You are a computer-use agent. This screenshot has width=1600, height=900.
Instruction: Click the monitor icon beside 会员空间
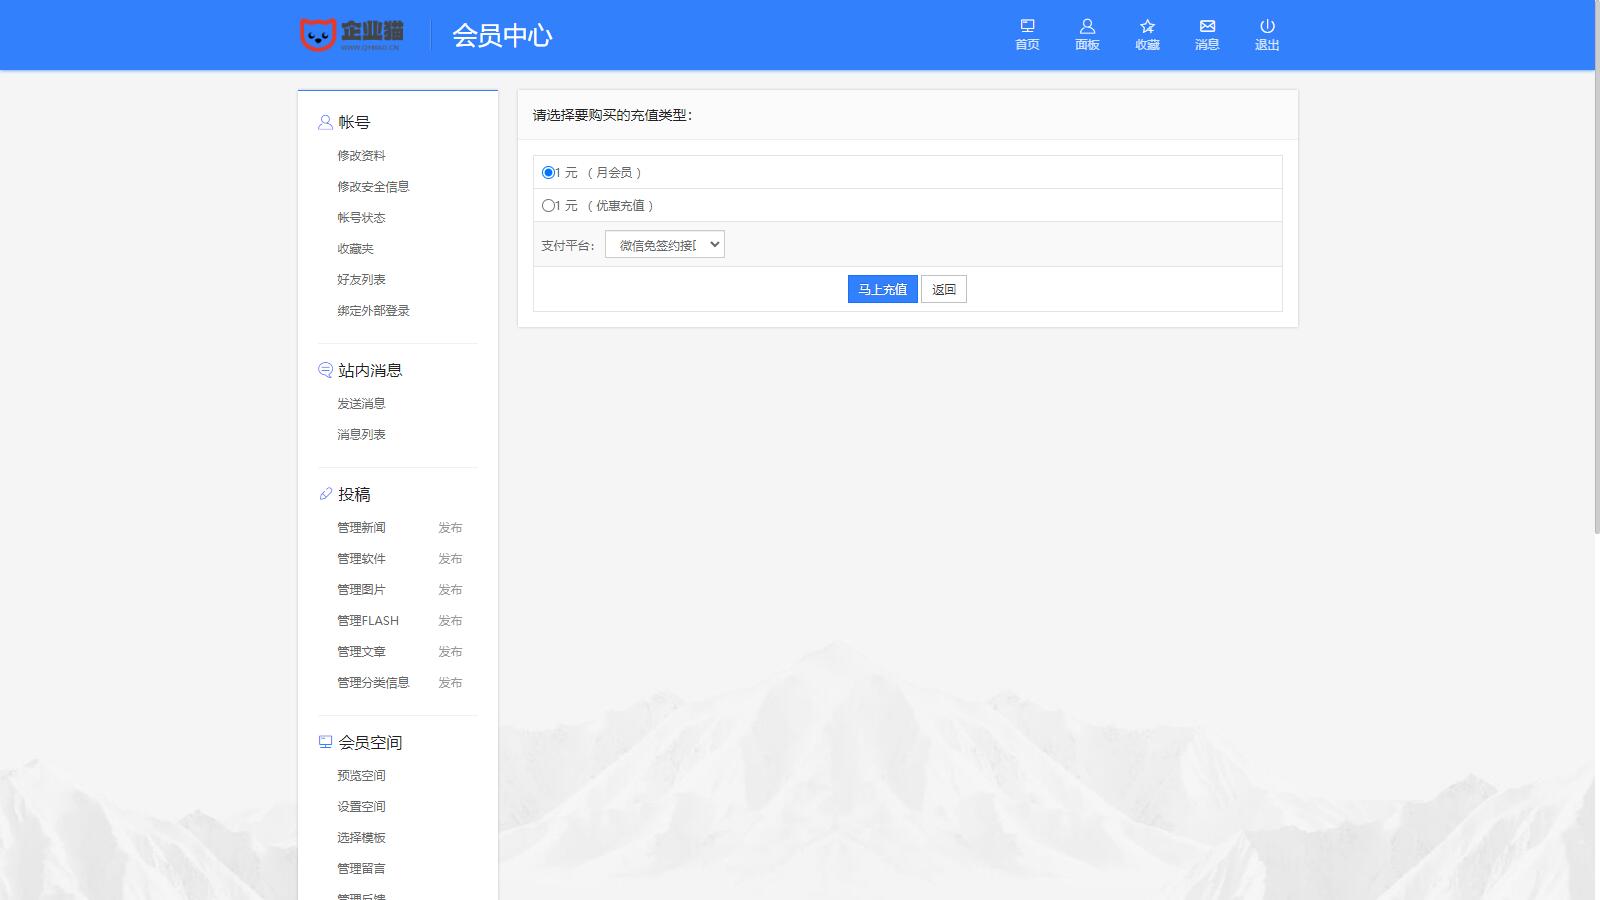323,741
